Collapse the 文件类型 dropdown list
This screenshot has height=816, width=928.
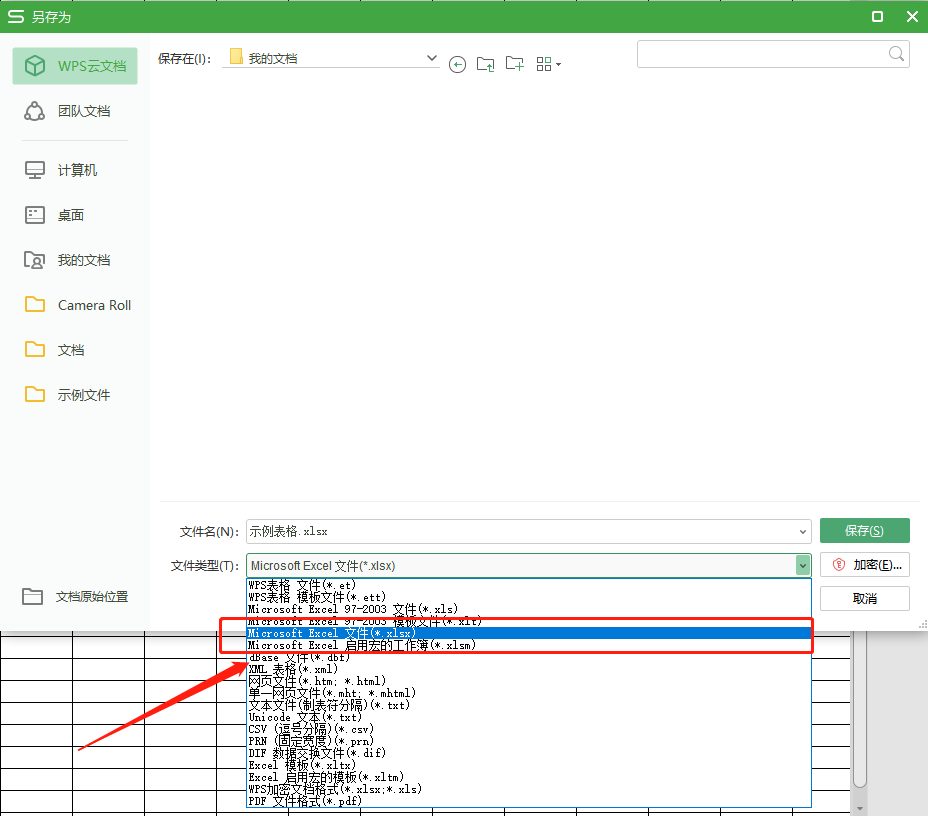pyautogui.click(x=802, y=566)
